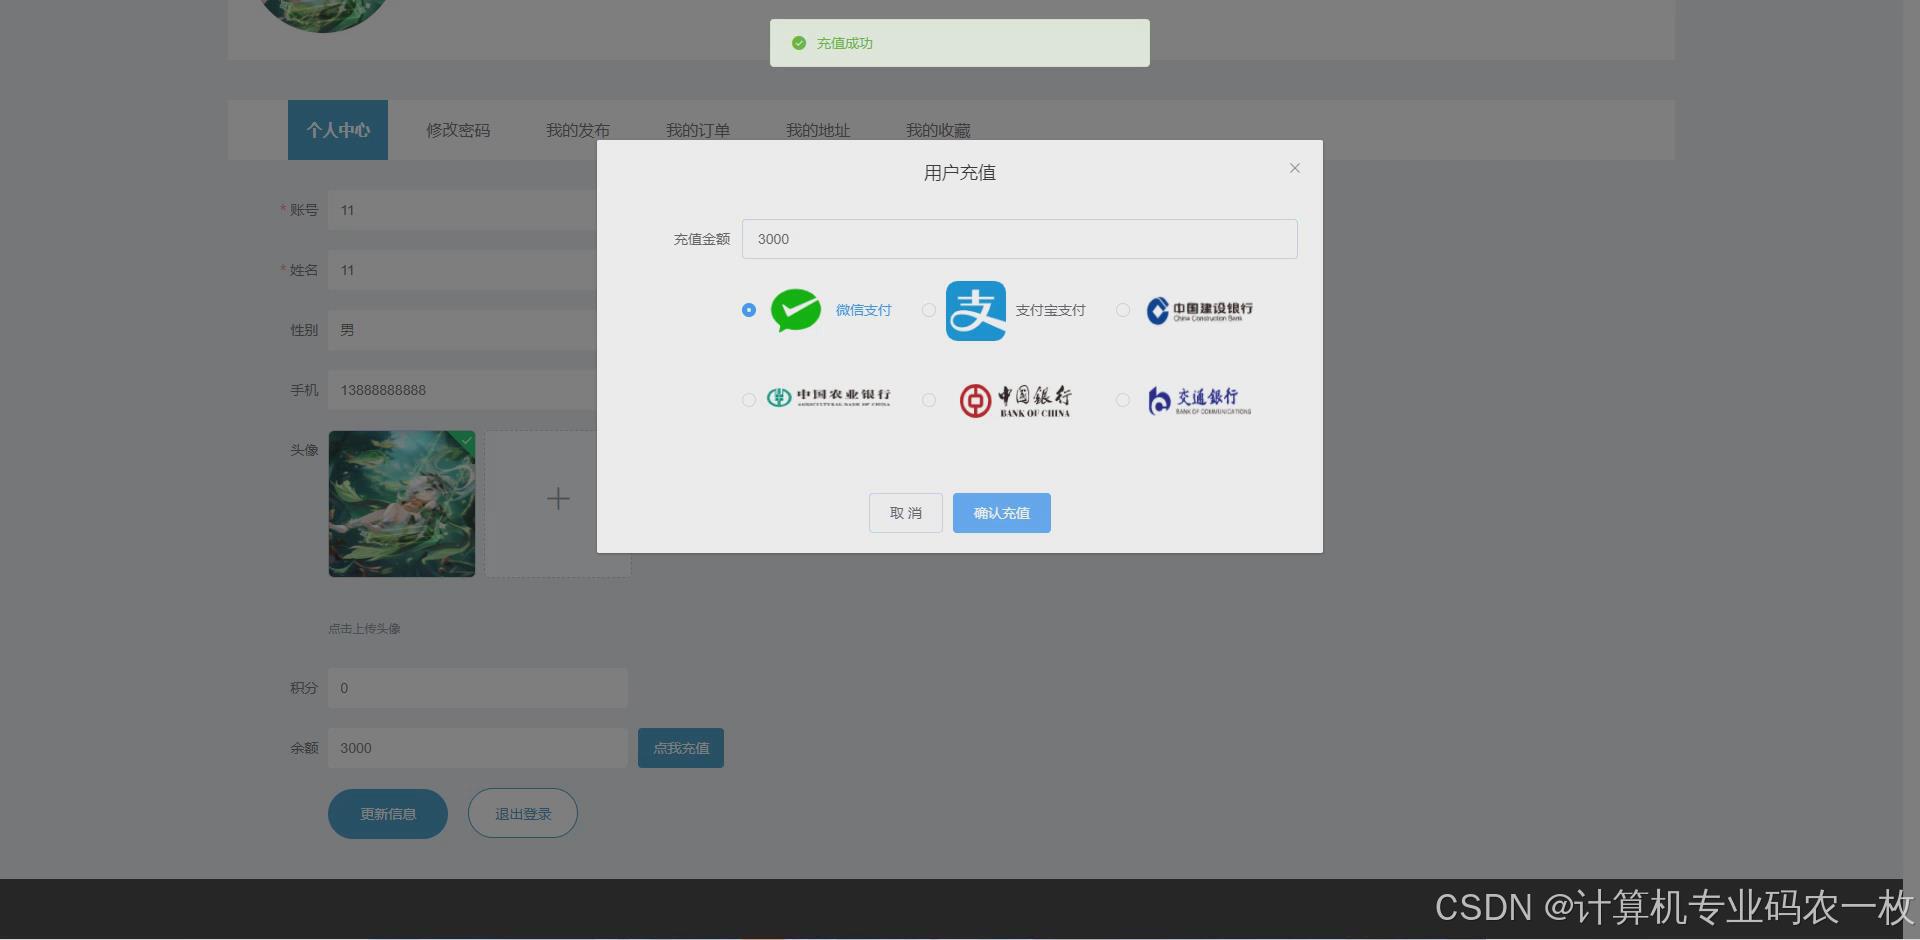Select the 中国农业银行 radio button

[x=749, y=400]
